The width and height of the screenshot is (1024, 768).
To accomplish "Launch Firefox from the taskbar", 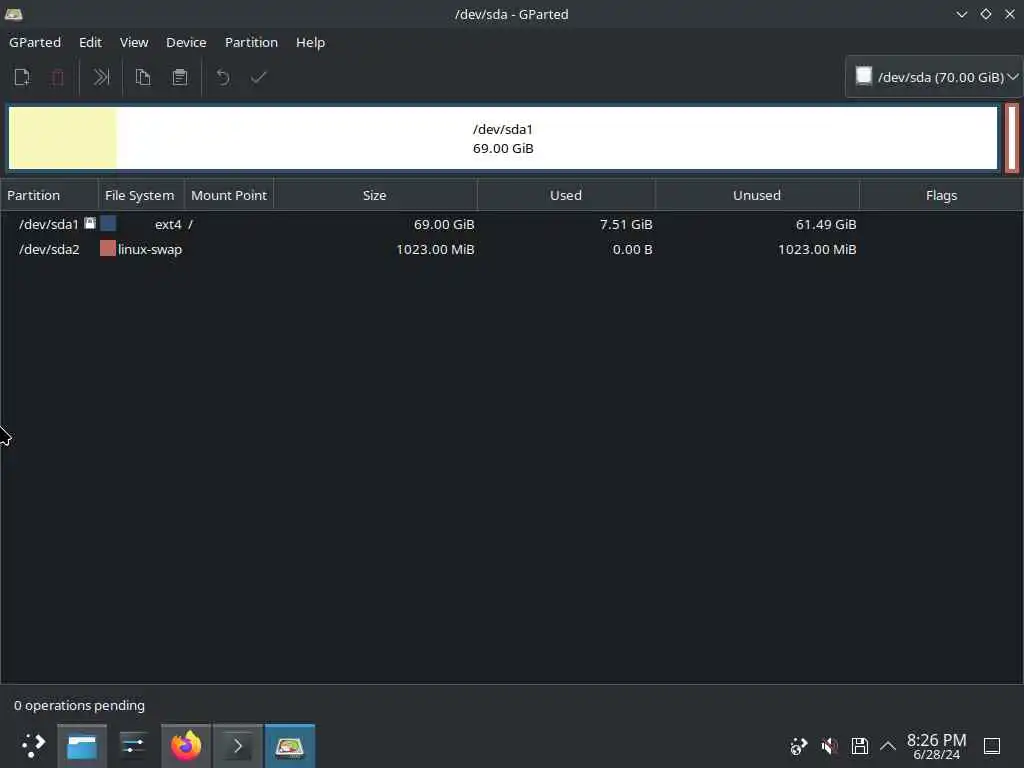I will tap(186, 746).
